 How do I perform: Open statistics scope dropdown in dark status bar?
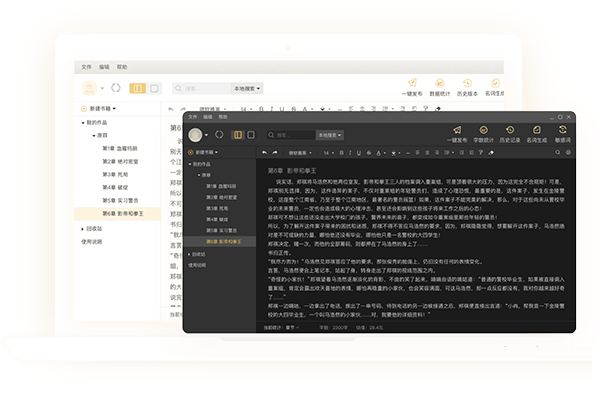coord(292,328)
